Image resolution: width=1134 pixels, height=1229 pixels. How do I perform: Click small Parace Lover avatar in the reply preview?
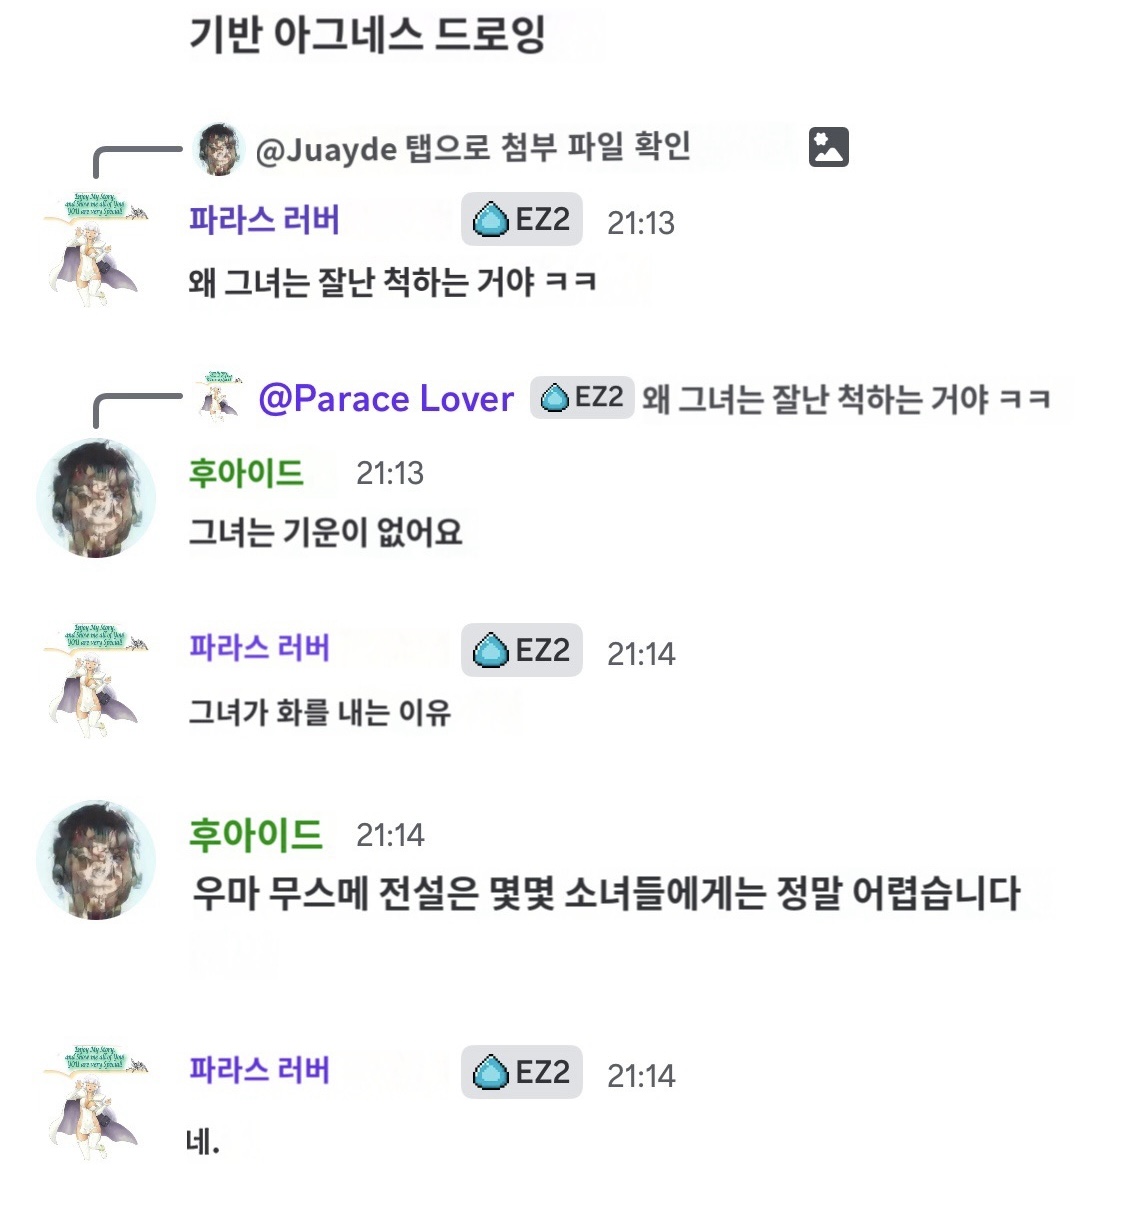(x=219, y=397)
